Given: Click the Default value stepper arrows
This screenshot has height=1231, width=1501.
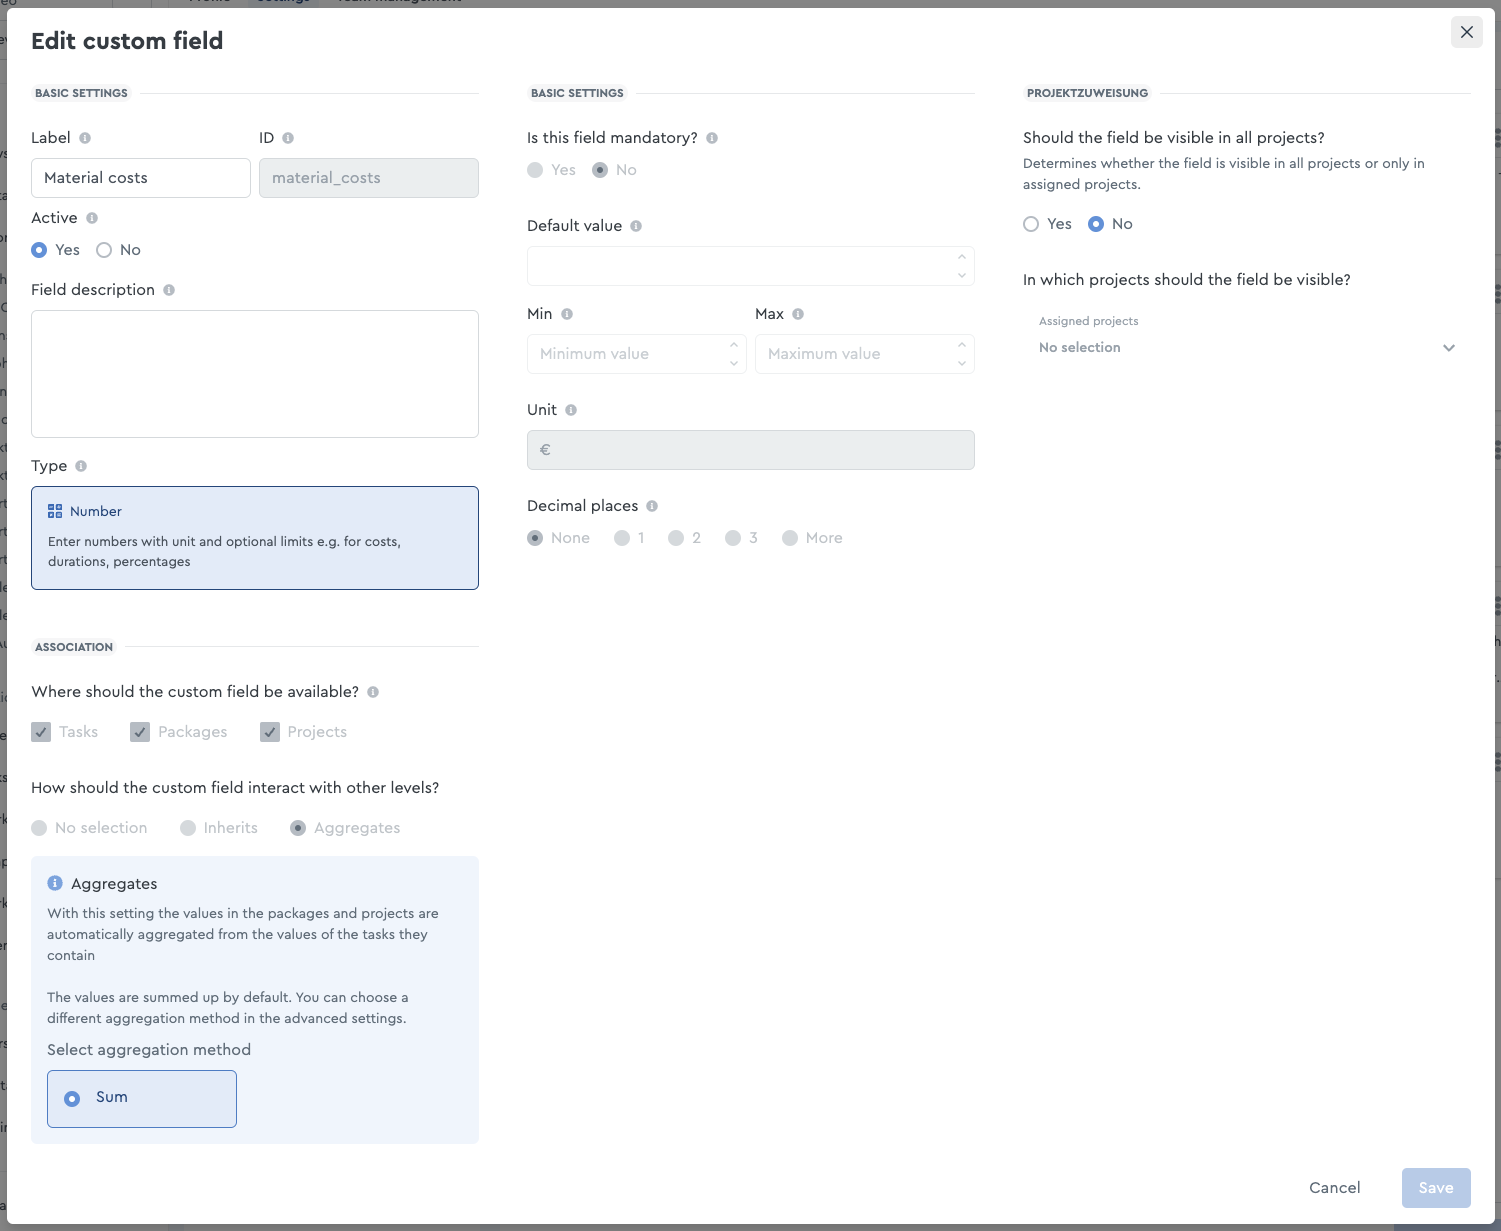Looking at the screenshot, I should (962, 266).
